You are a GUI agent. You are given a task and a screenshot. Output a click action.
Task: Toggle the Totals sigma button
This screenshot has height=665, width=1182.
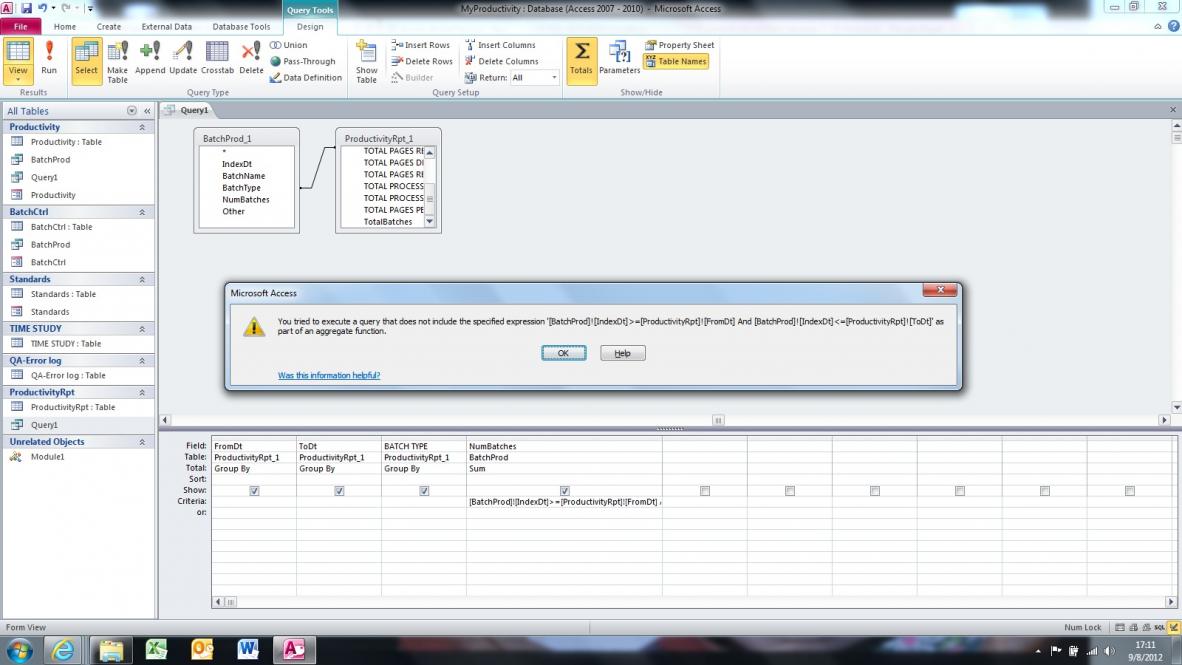tap(581, 61)
